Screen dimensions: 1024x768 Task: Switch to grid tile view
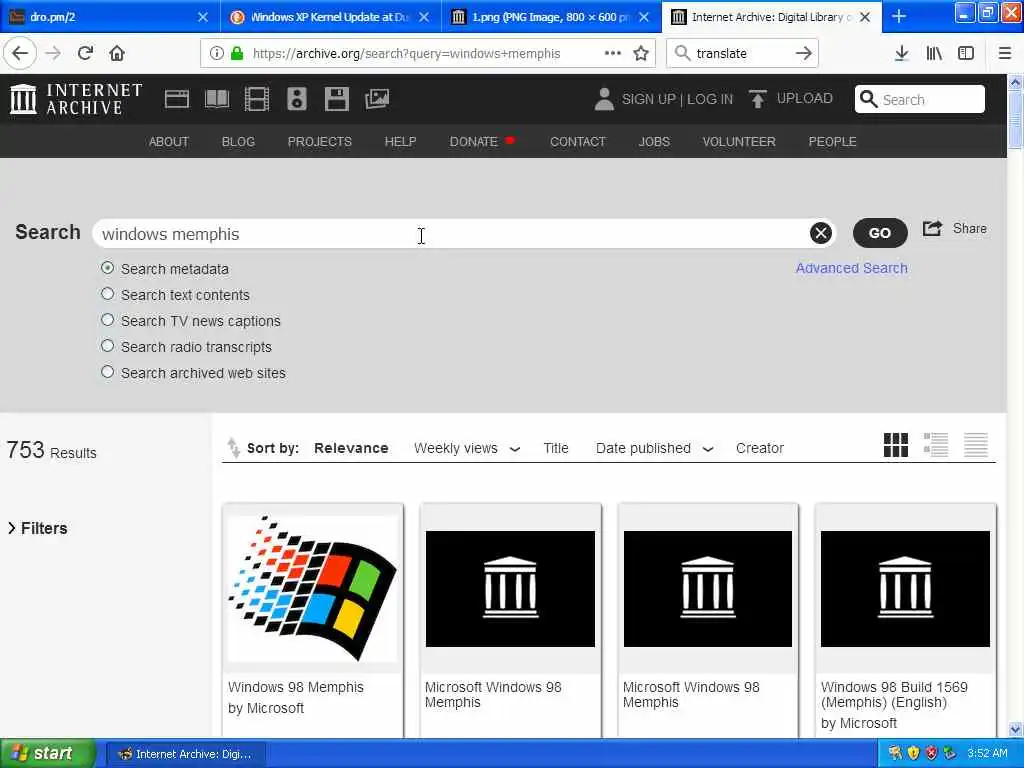(895, 445)
